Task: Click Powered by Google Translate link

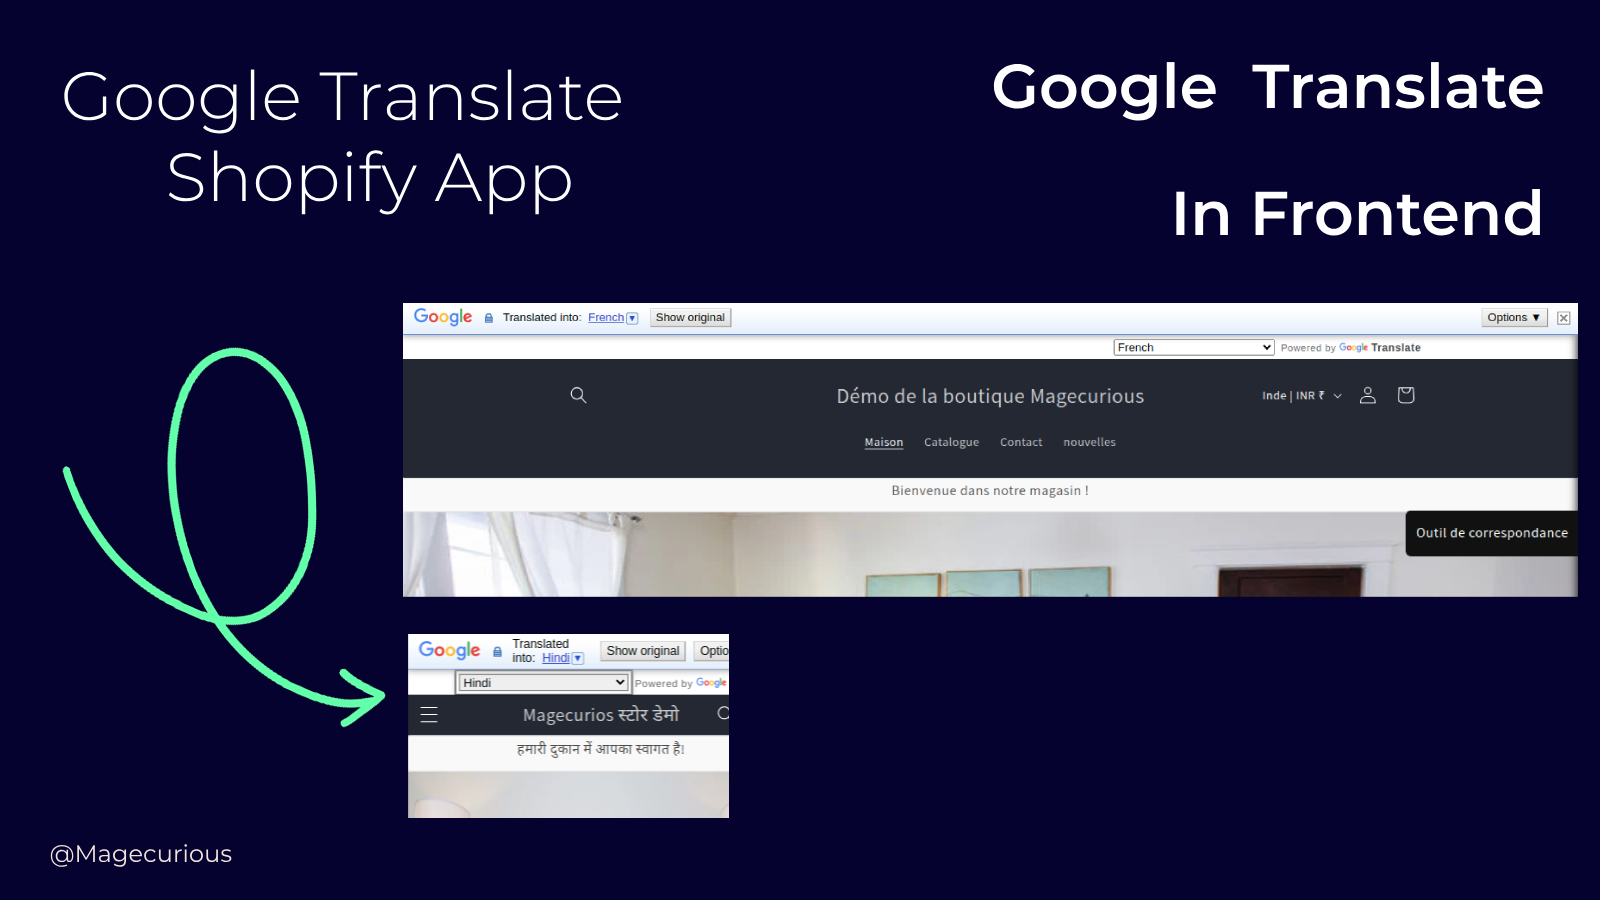Action: point(1350,348)
